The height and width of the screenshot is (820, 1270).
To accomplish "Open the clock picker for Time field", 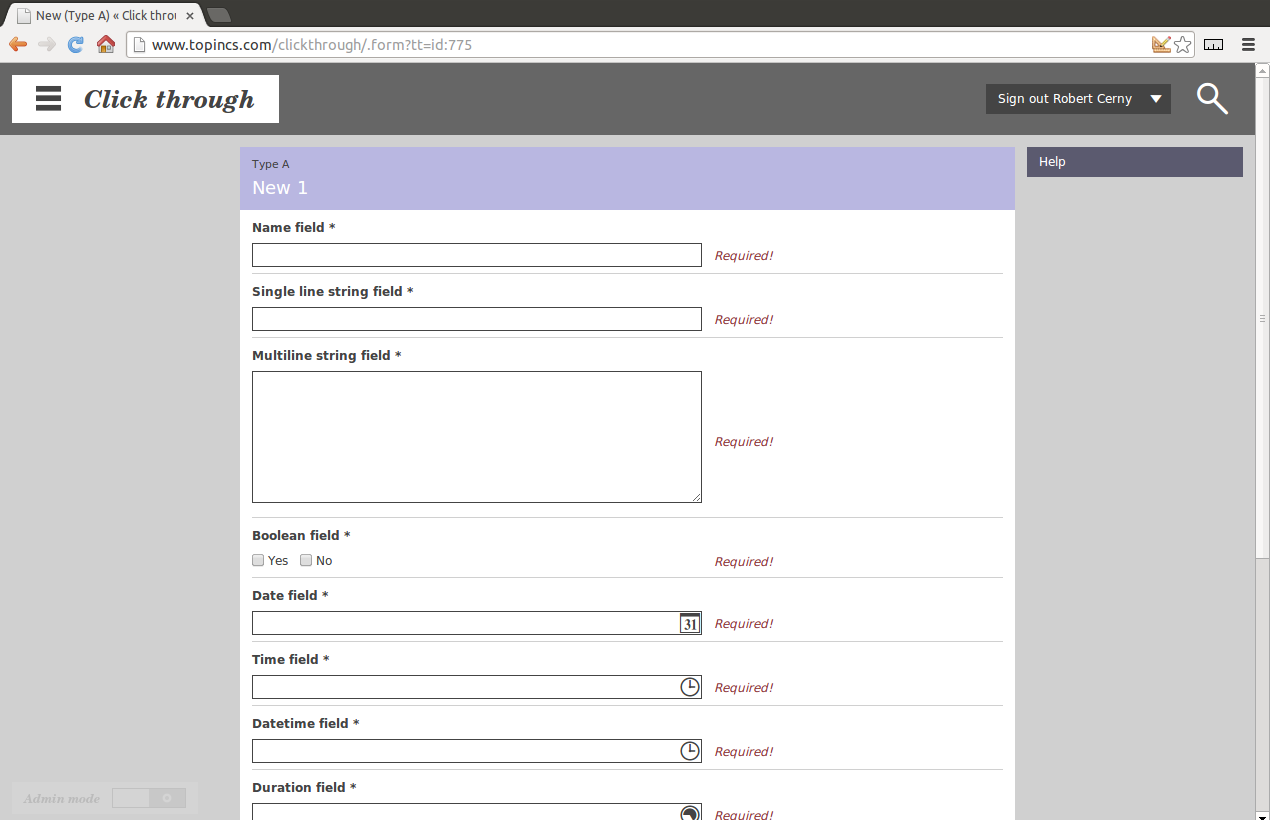I will click(x=689, y=687).
